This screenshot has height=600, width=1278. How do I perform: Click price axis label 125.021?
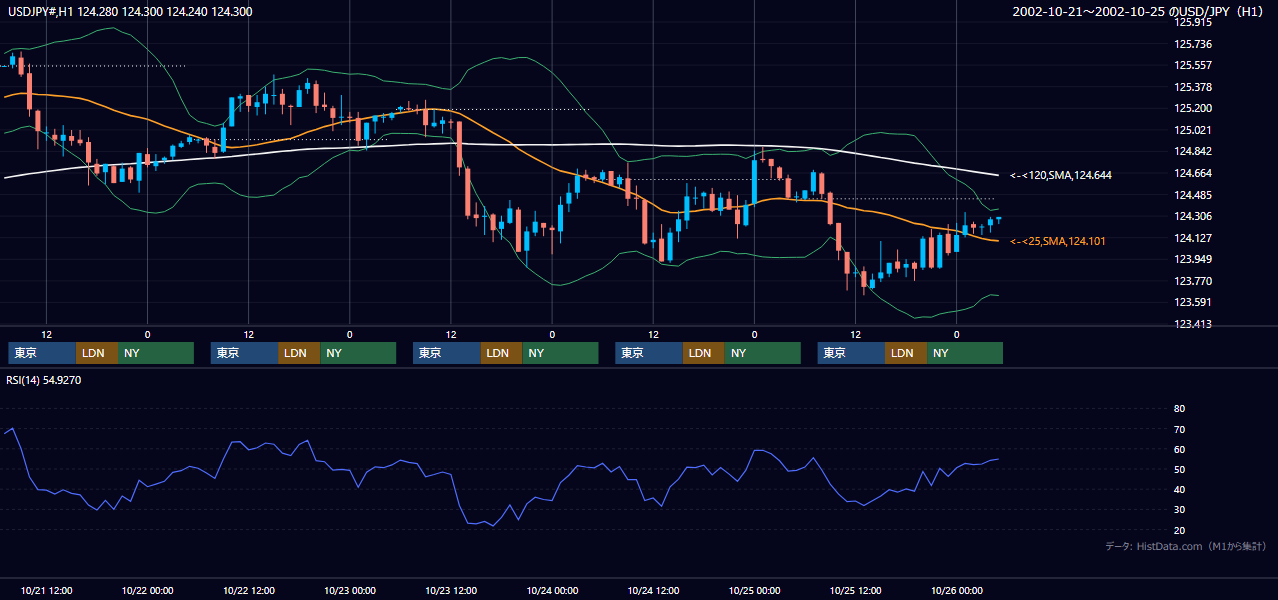pos(1193,130)
